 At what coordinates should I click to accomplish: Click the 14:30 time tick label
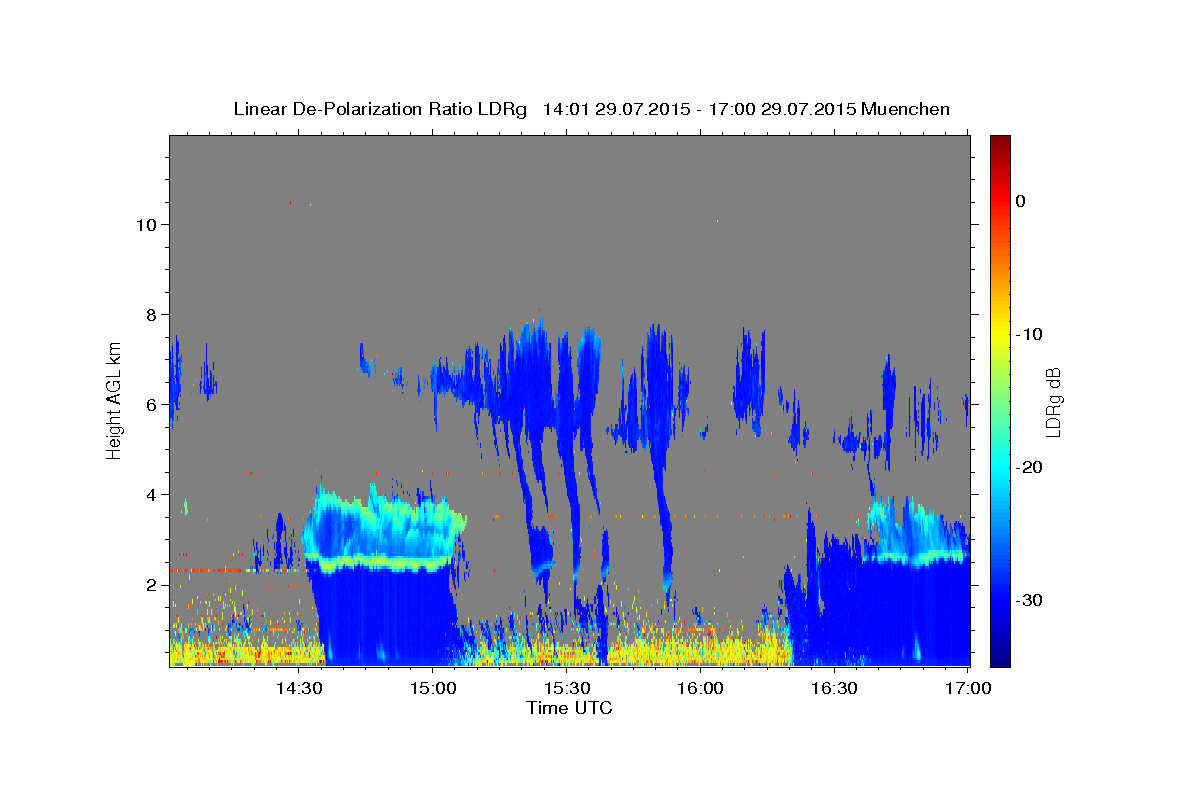point(298,689)
